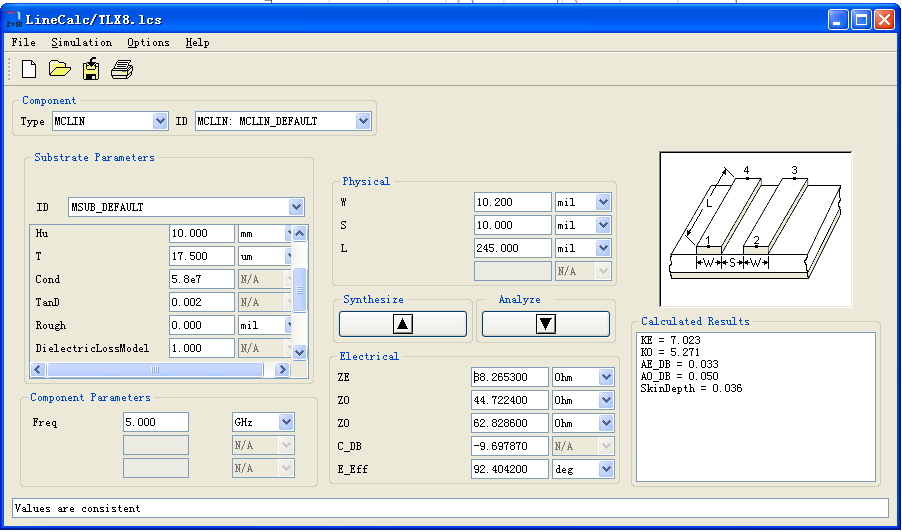Click the Values are consistent status text

point(77,508)
